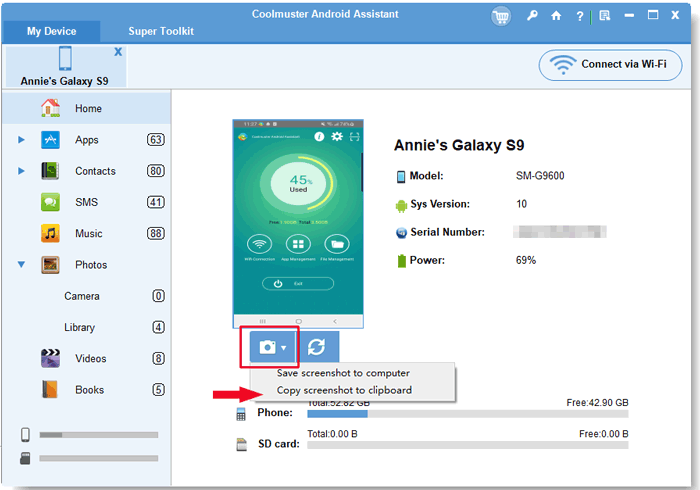This screenshot has width=700, height=490.
Task: Click the blurred Serial Number value
Action: [560, 232]
